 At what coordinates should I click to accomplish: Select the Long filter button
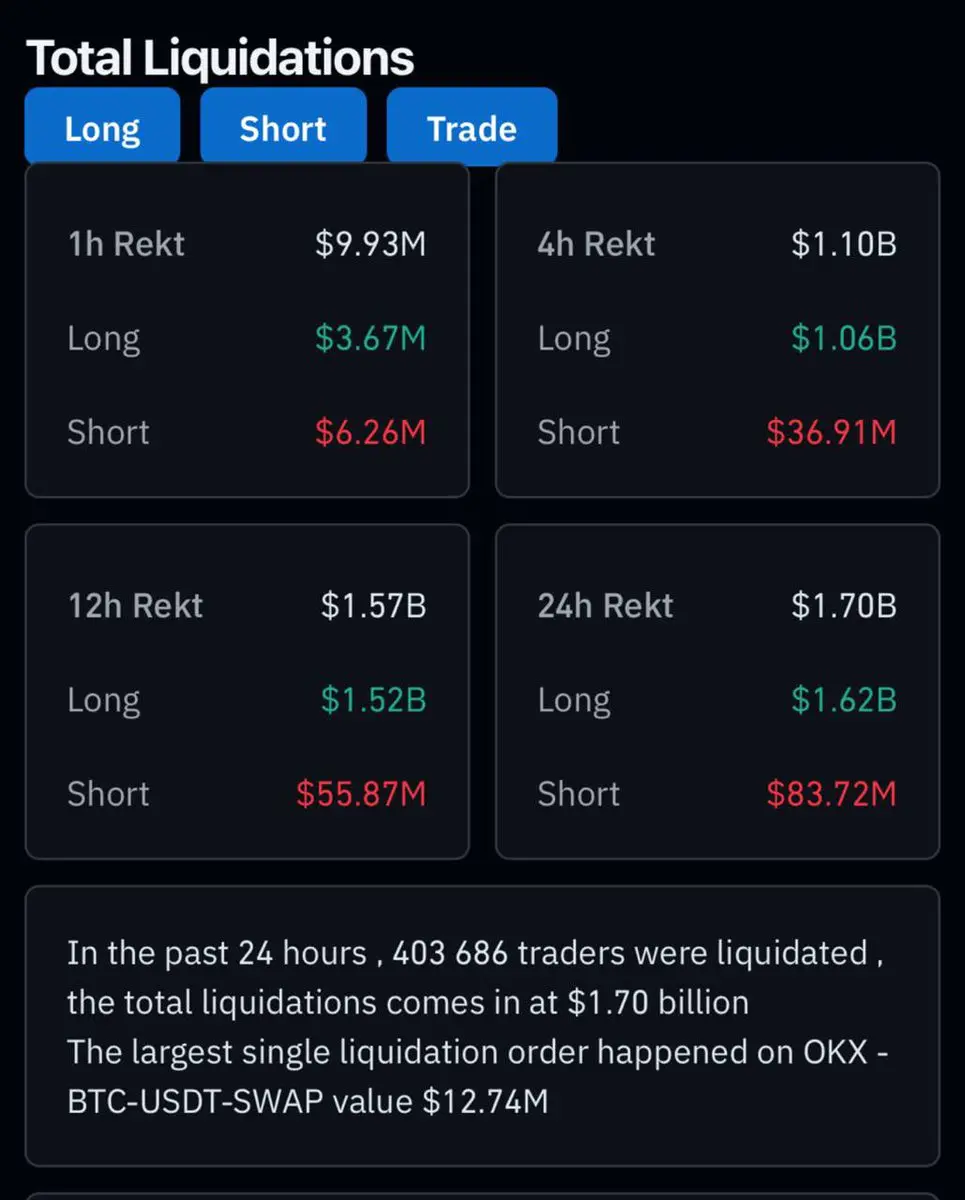[102, 126]
